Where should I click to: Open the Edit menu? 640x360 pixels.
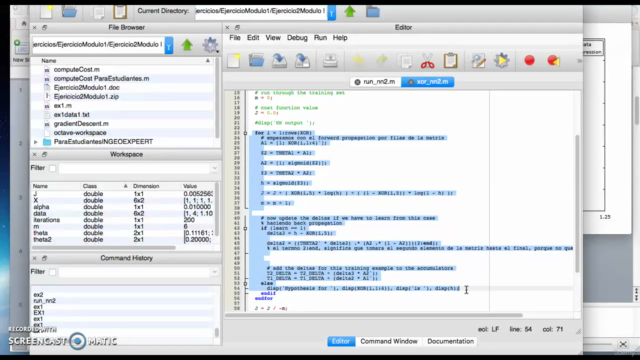pyautogui.click(x=253, y=38)
